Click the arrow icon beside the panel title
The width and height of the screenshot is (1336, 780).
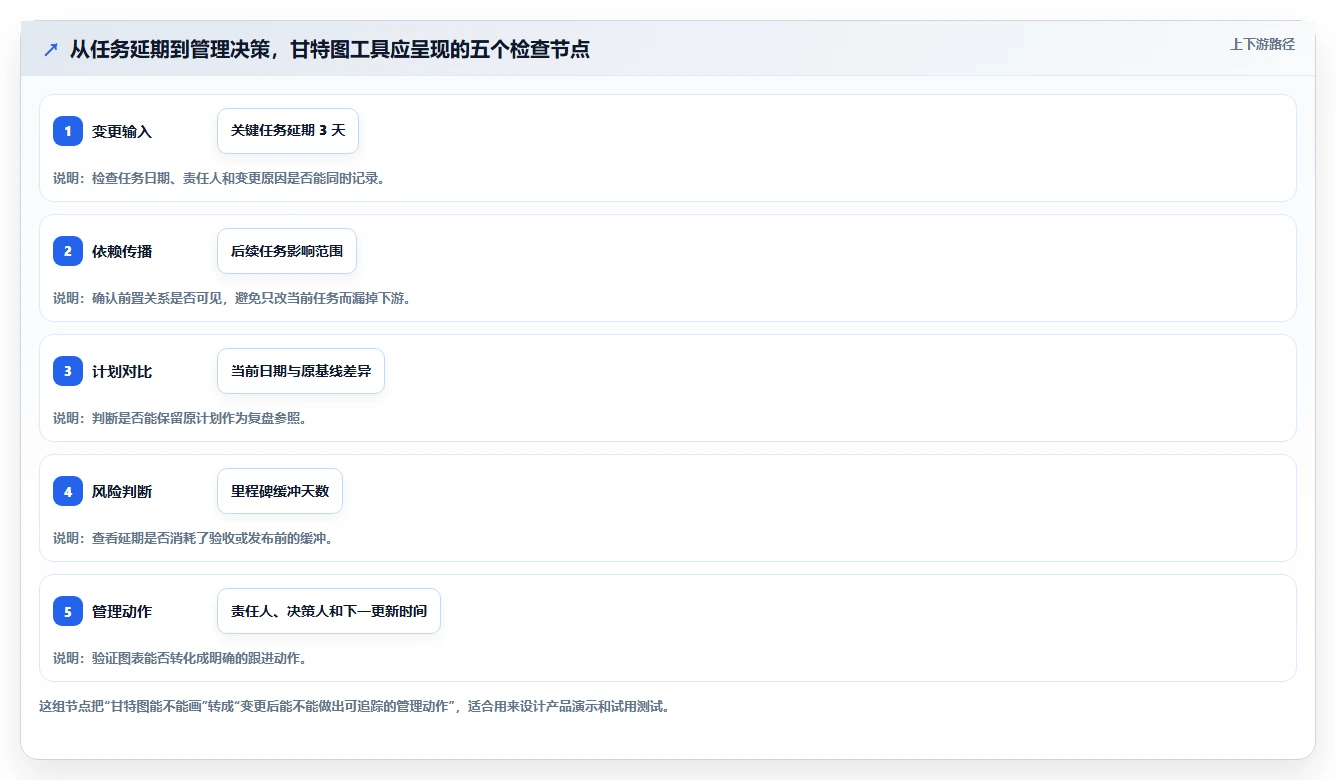(51, 49)
